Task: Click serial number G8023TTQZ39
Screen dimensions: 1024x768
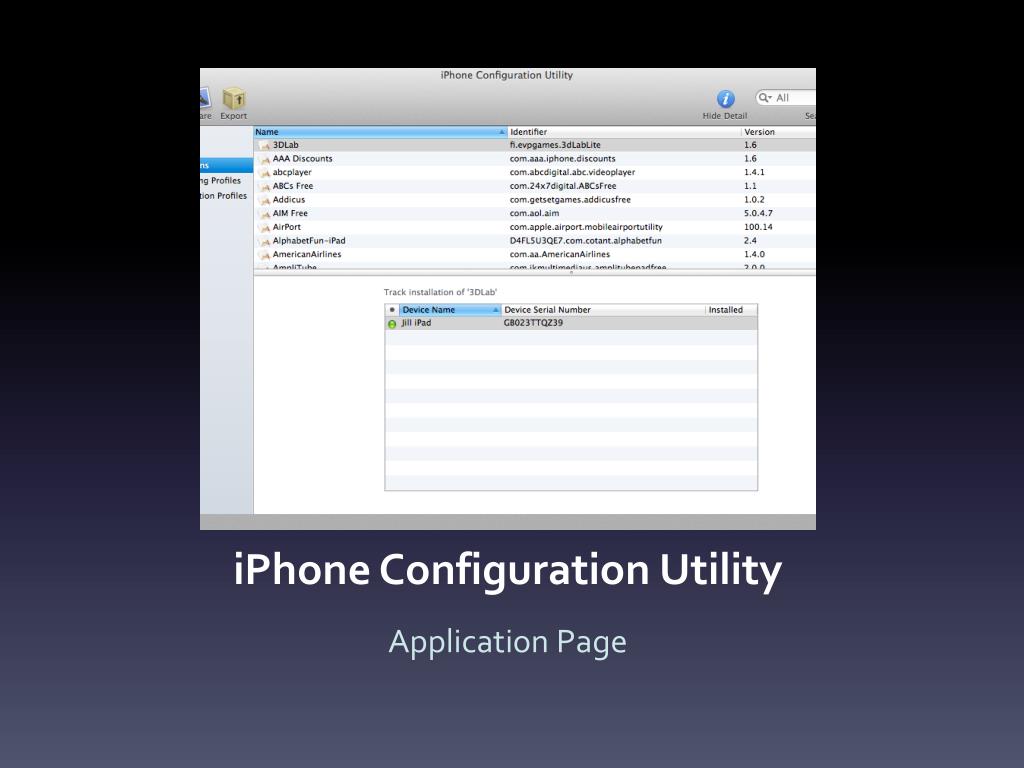Action: (533, 323)
